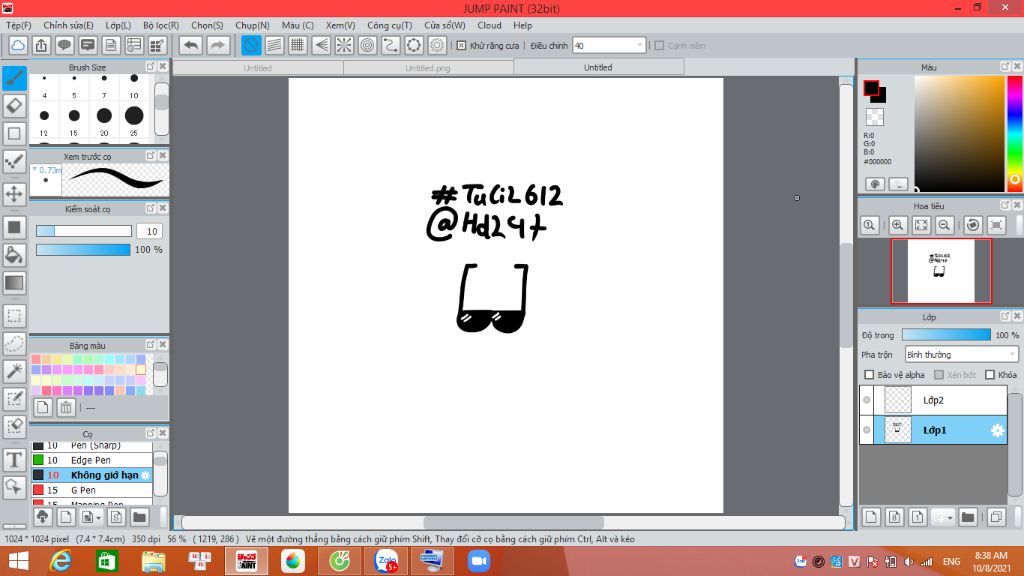Enable parallel lines snap
Screen dimensions: 1024x576
click(274, 45)
